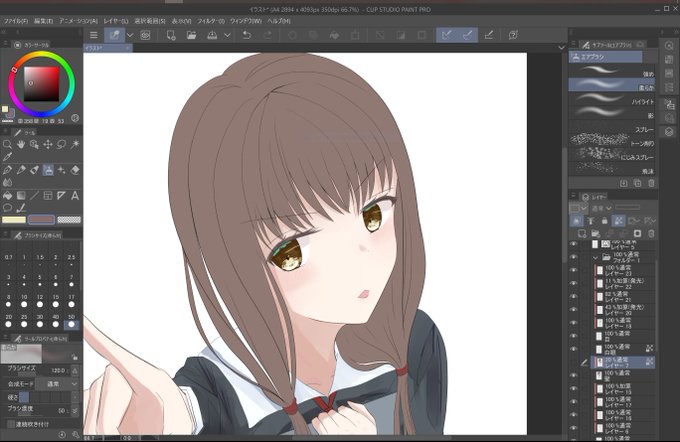Click the Redo arrow in command bar
680x442 pixels.
pyautogui.click(x=268, y=35)
